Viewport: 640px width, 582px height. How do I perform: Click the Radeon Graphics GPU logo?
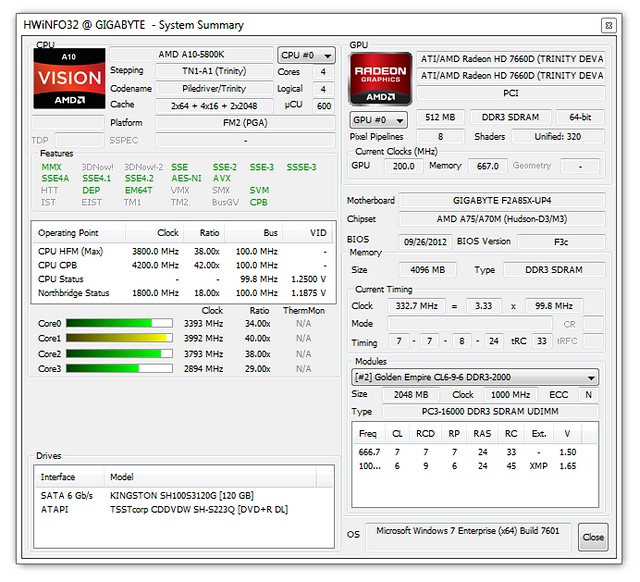click(380, 79)
